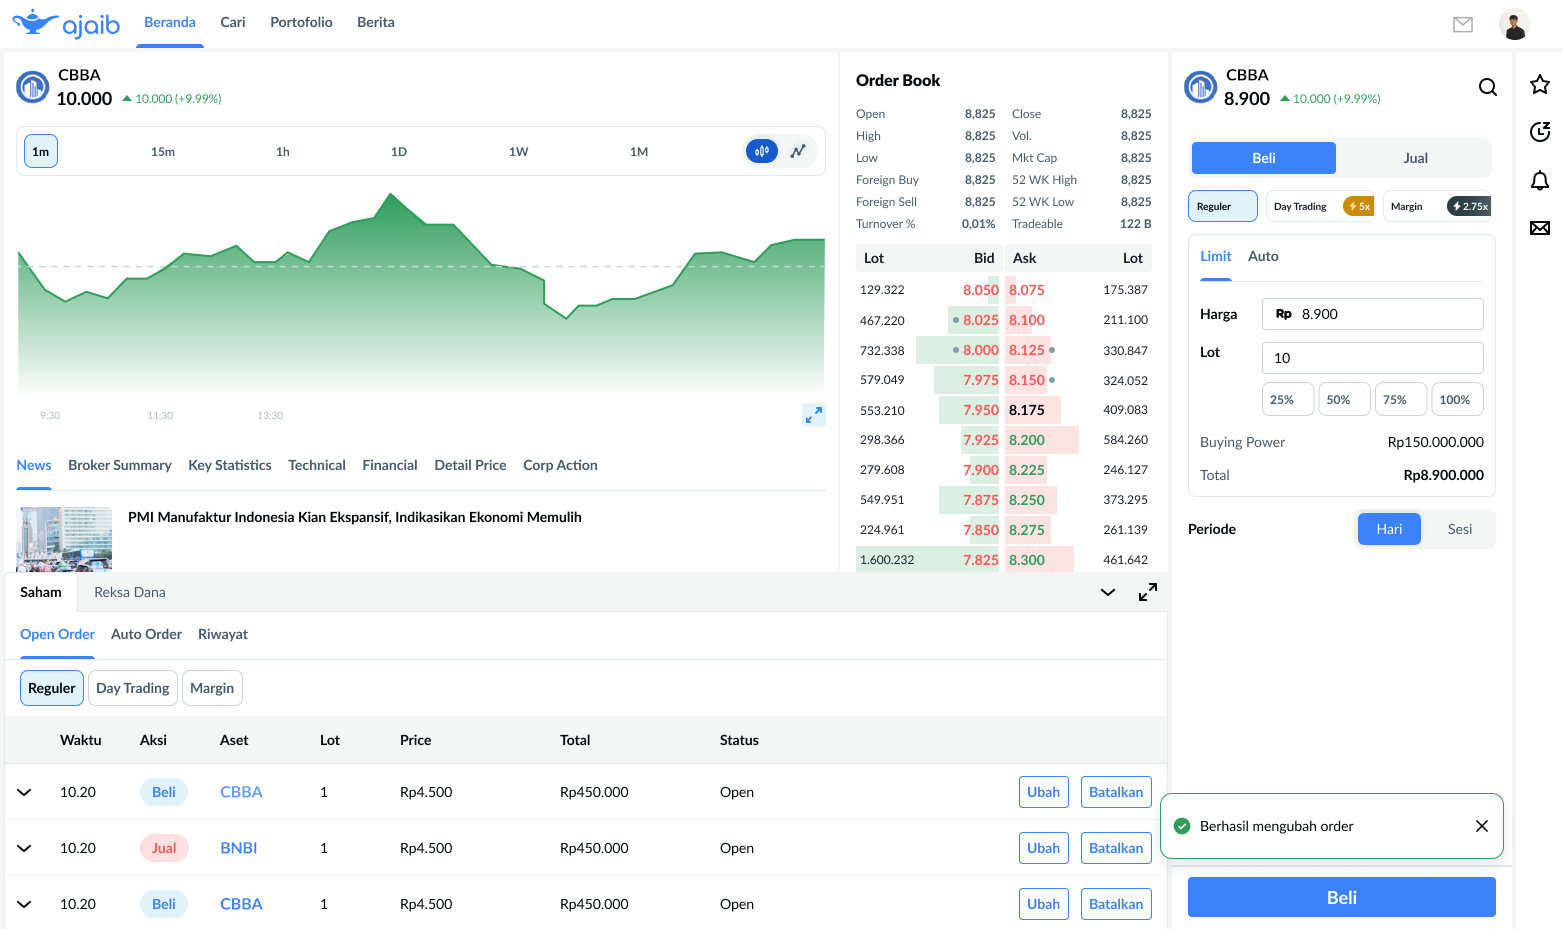Set Periode to Sesi
The image size is (1563, 929).
(x=1459, y=529)
